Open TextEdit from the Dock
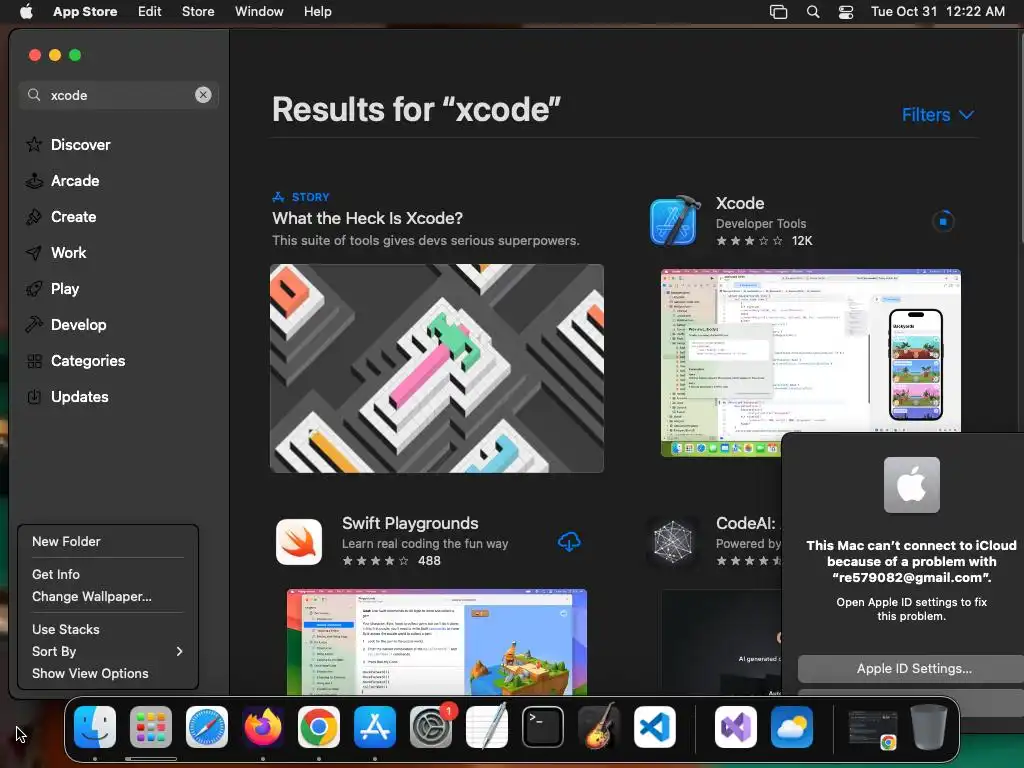The height and width of the screenshot is (768, 1024). coord(487,727)
